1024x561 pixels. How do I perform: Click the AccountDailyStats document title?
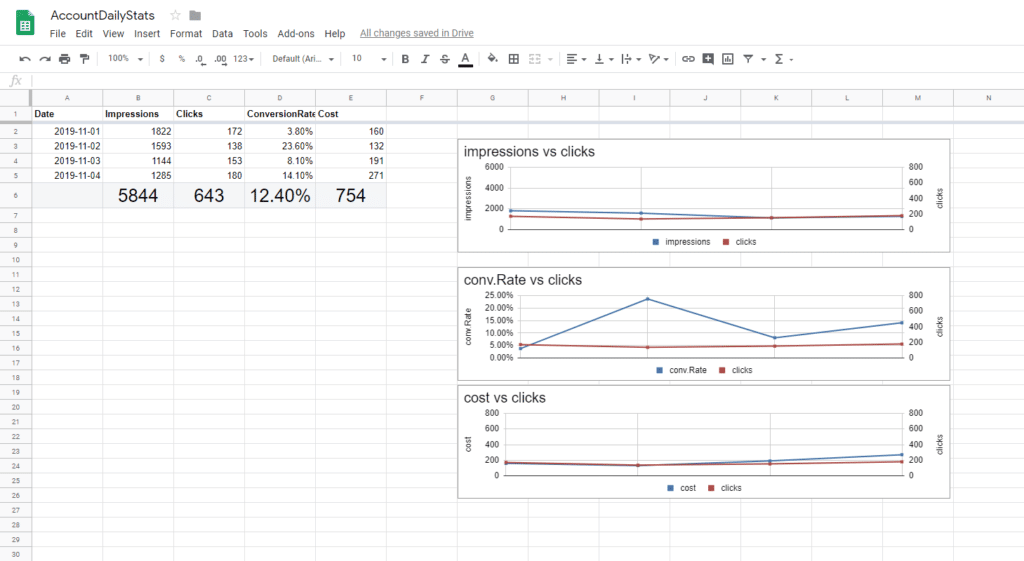(103, 15)
